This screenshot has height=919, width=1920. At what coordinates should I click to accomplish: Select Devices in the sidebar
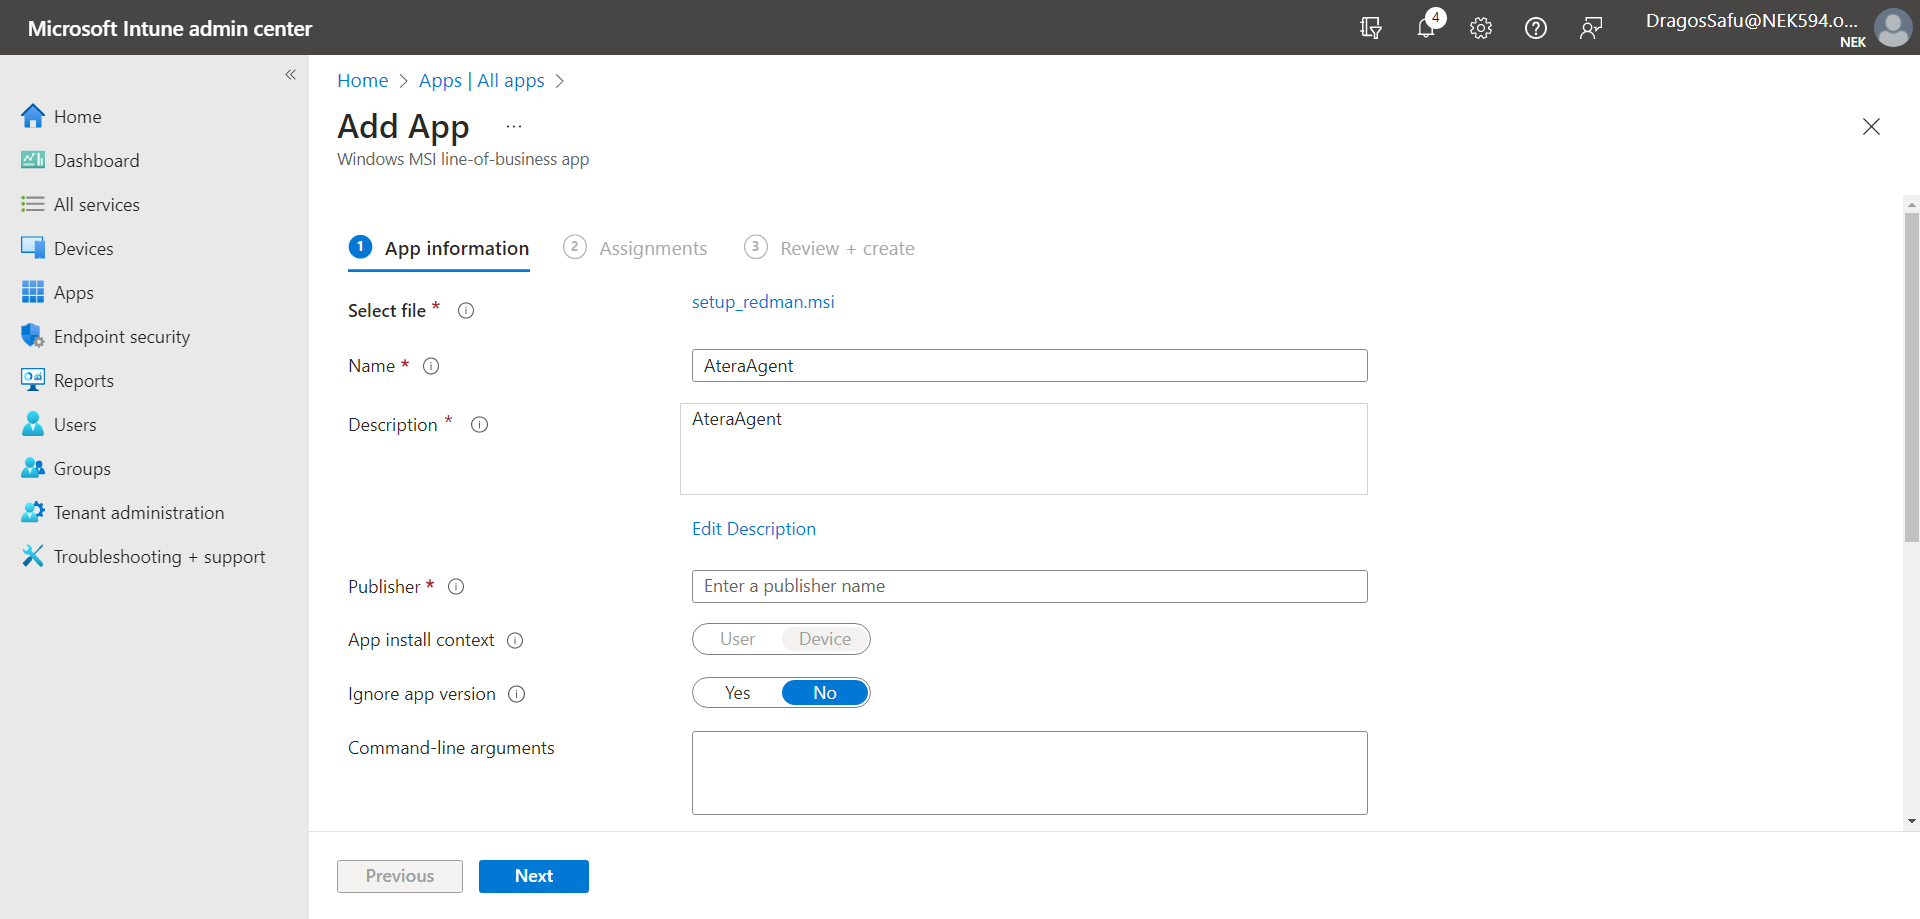point(85,248)
